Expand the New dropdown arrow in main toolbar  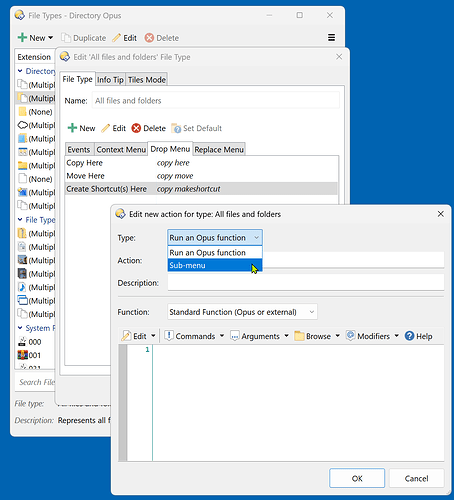click(50, 38)
